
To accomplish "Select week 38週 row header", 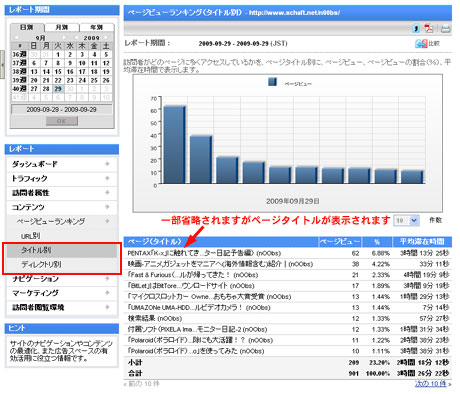I will click(x=19, y=72).
